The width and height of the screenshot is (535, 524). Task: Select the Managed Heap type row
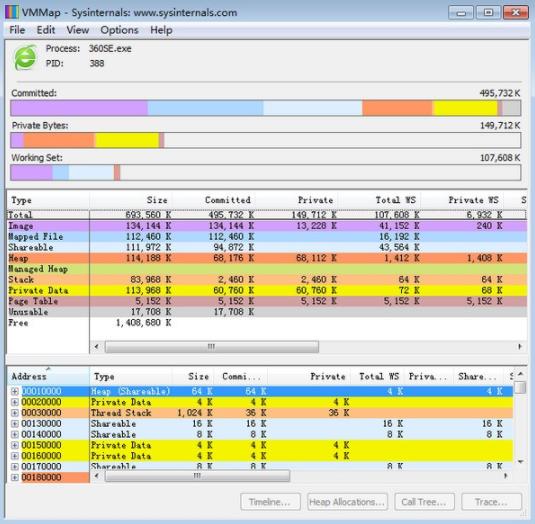(267, 269)
